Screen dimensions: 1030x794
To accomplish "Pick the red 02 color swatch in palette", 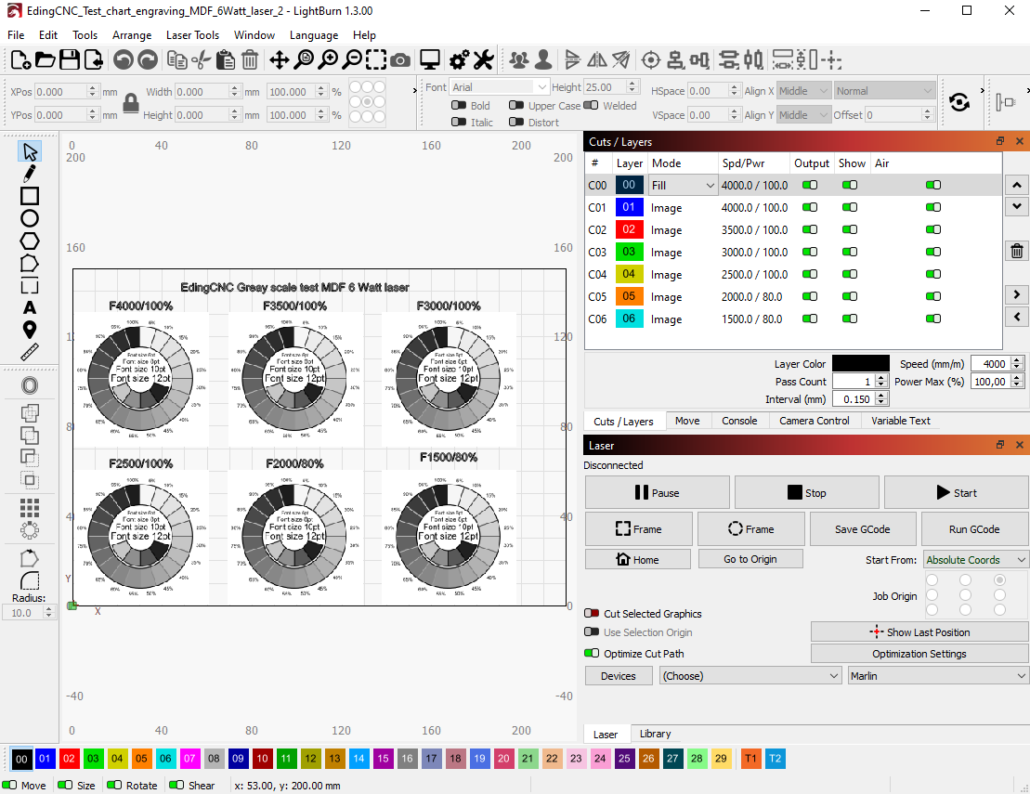I will click(x=69, y=759).
